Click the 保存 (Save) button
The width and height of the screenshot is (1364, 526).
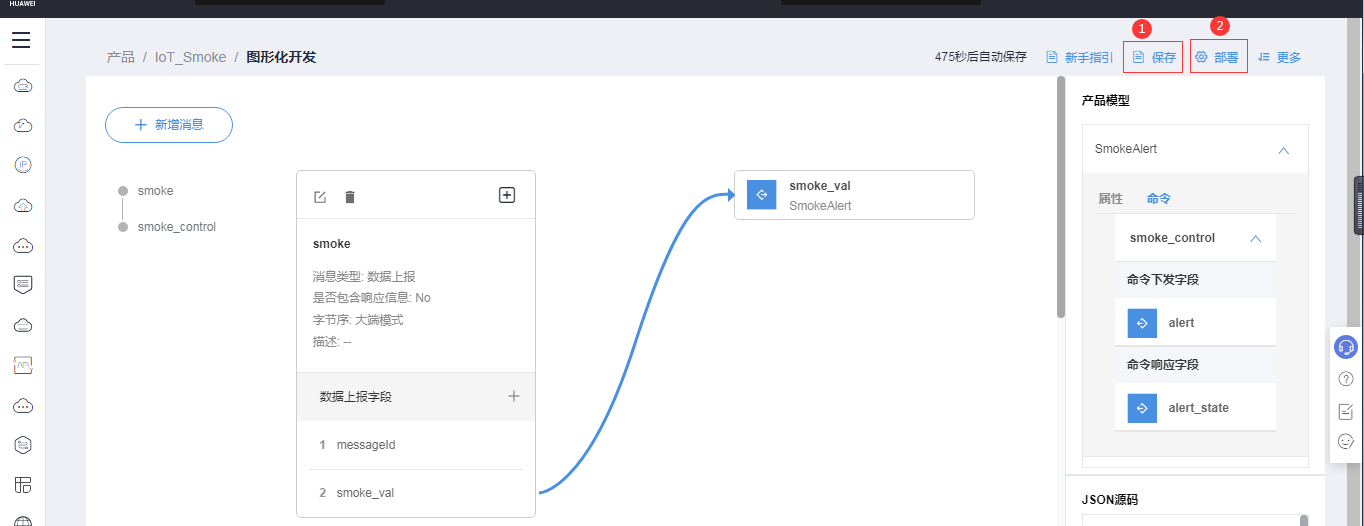(x=1154, y=58)
